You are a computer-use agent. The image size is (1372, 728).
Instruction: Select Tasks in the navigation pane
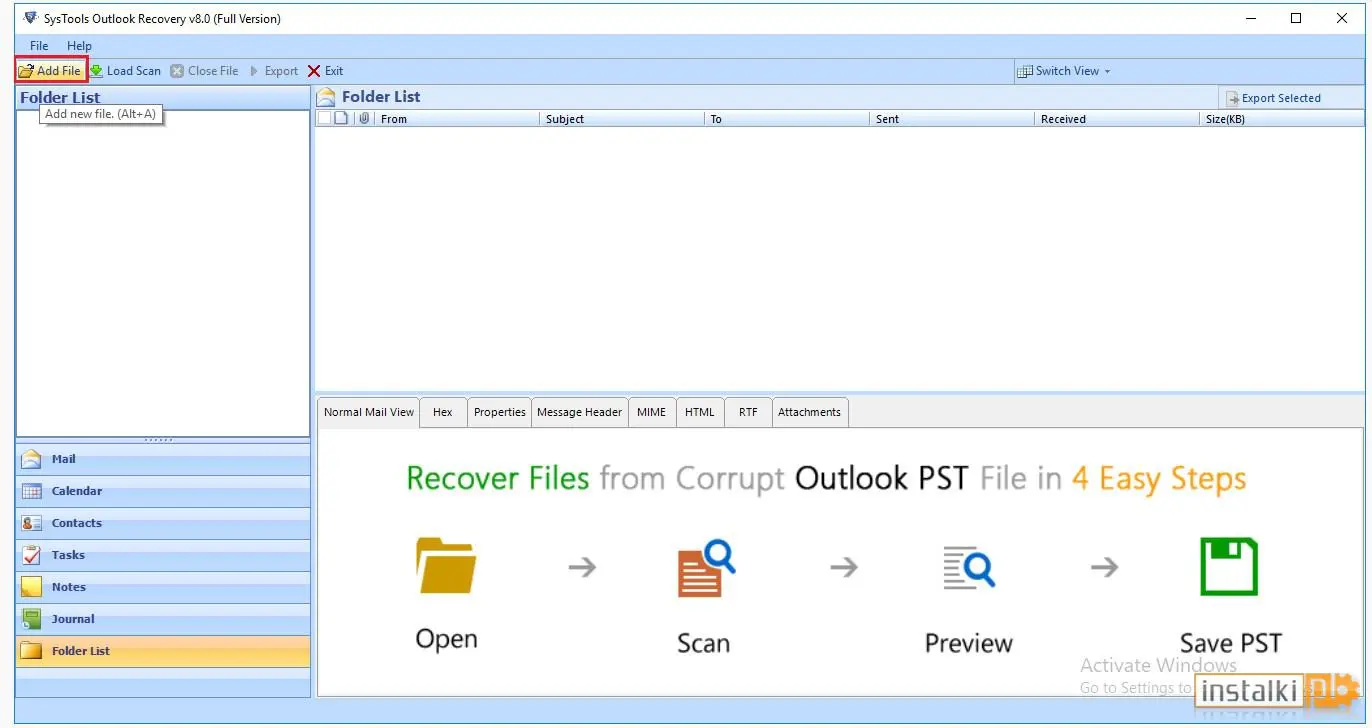[x=163, y=555]
